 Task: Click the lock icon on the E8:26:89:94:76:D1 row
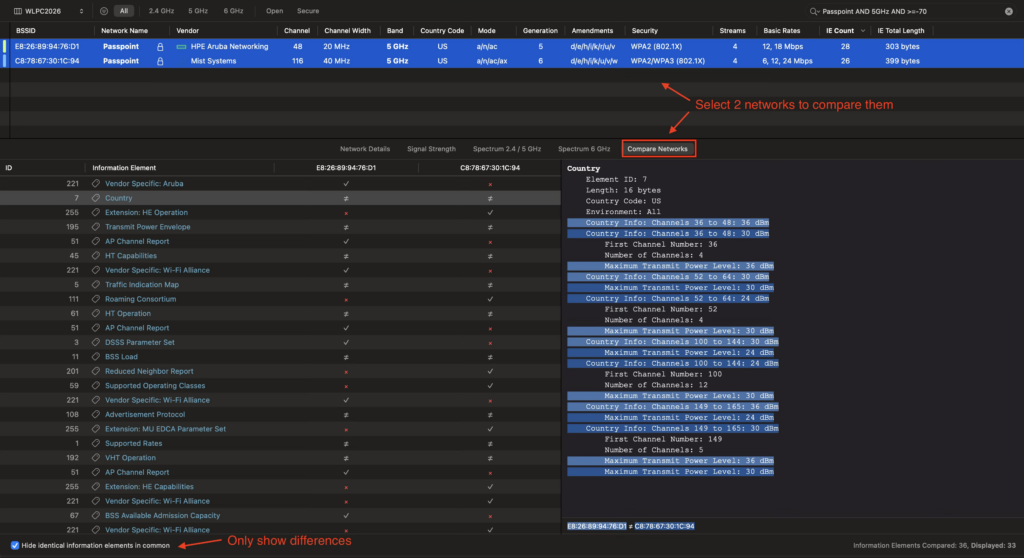point(160,47)
